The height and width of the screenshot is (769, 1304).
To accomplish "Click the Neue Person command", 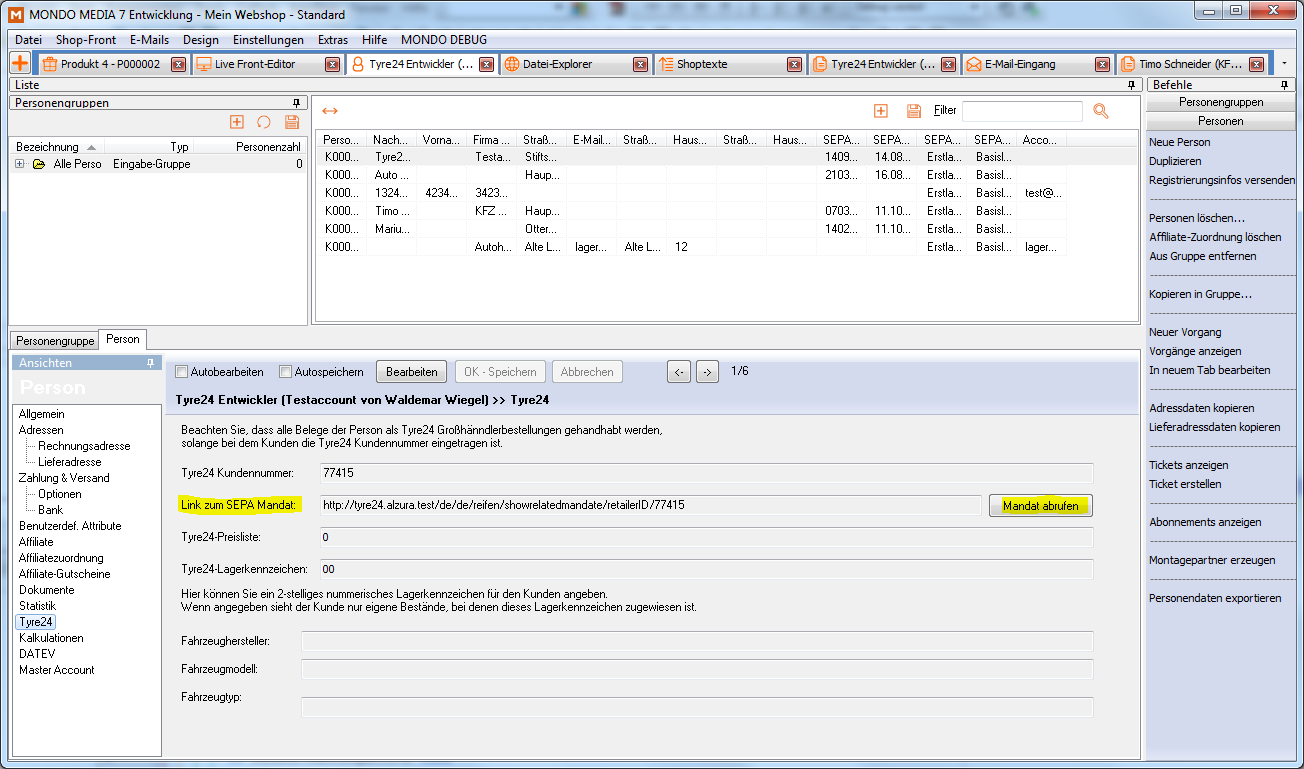I will pyautogui.click(x=1180, y=142).
